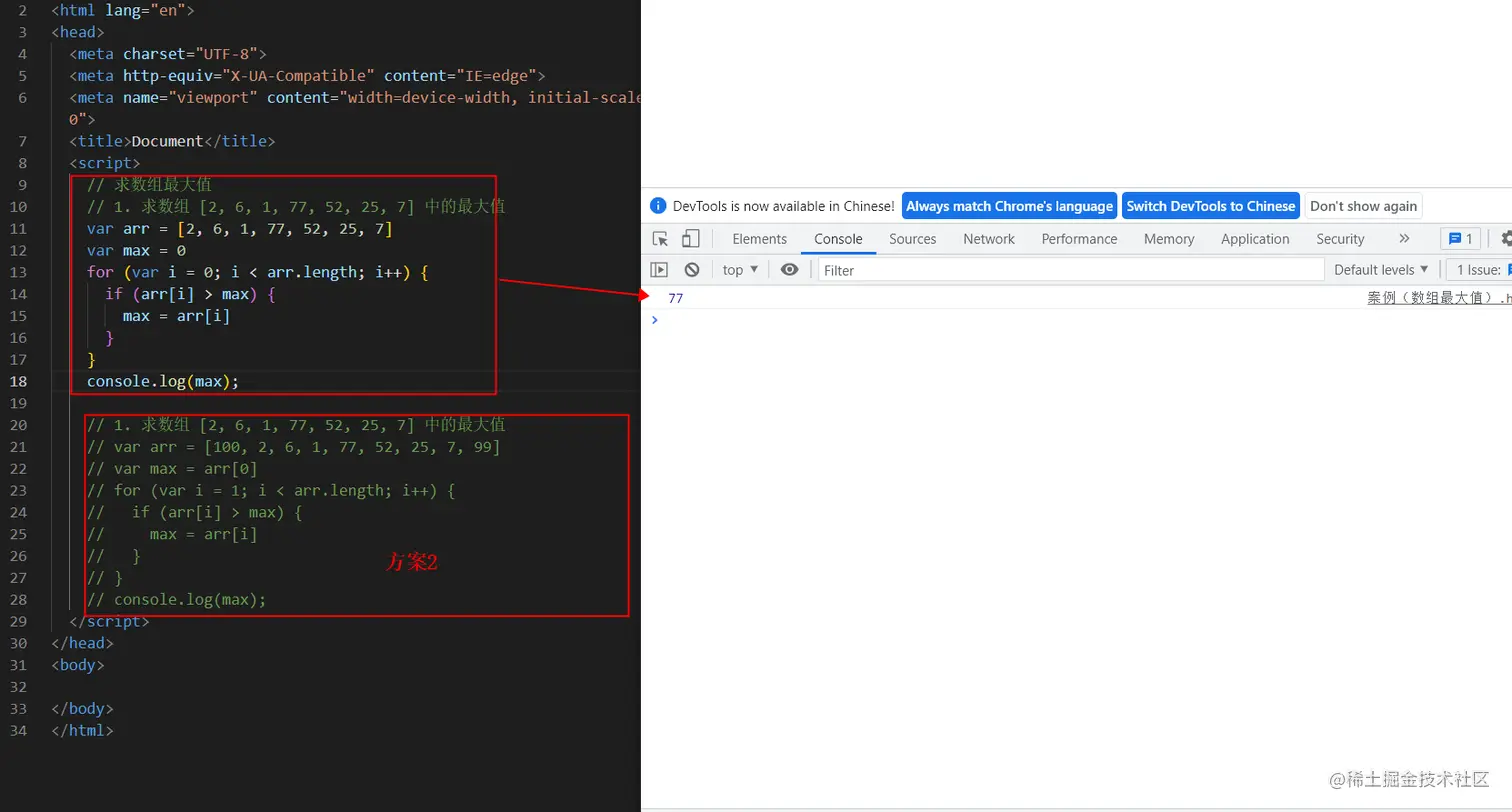Click the opening <head> tag line
Image resolution: width=1512 pixels, height=812 pixels.
click(78, 32)
